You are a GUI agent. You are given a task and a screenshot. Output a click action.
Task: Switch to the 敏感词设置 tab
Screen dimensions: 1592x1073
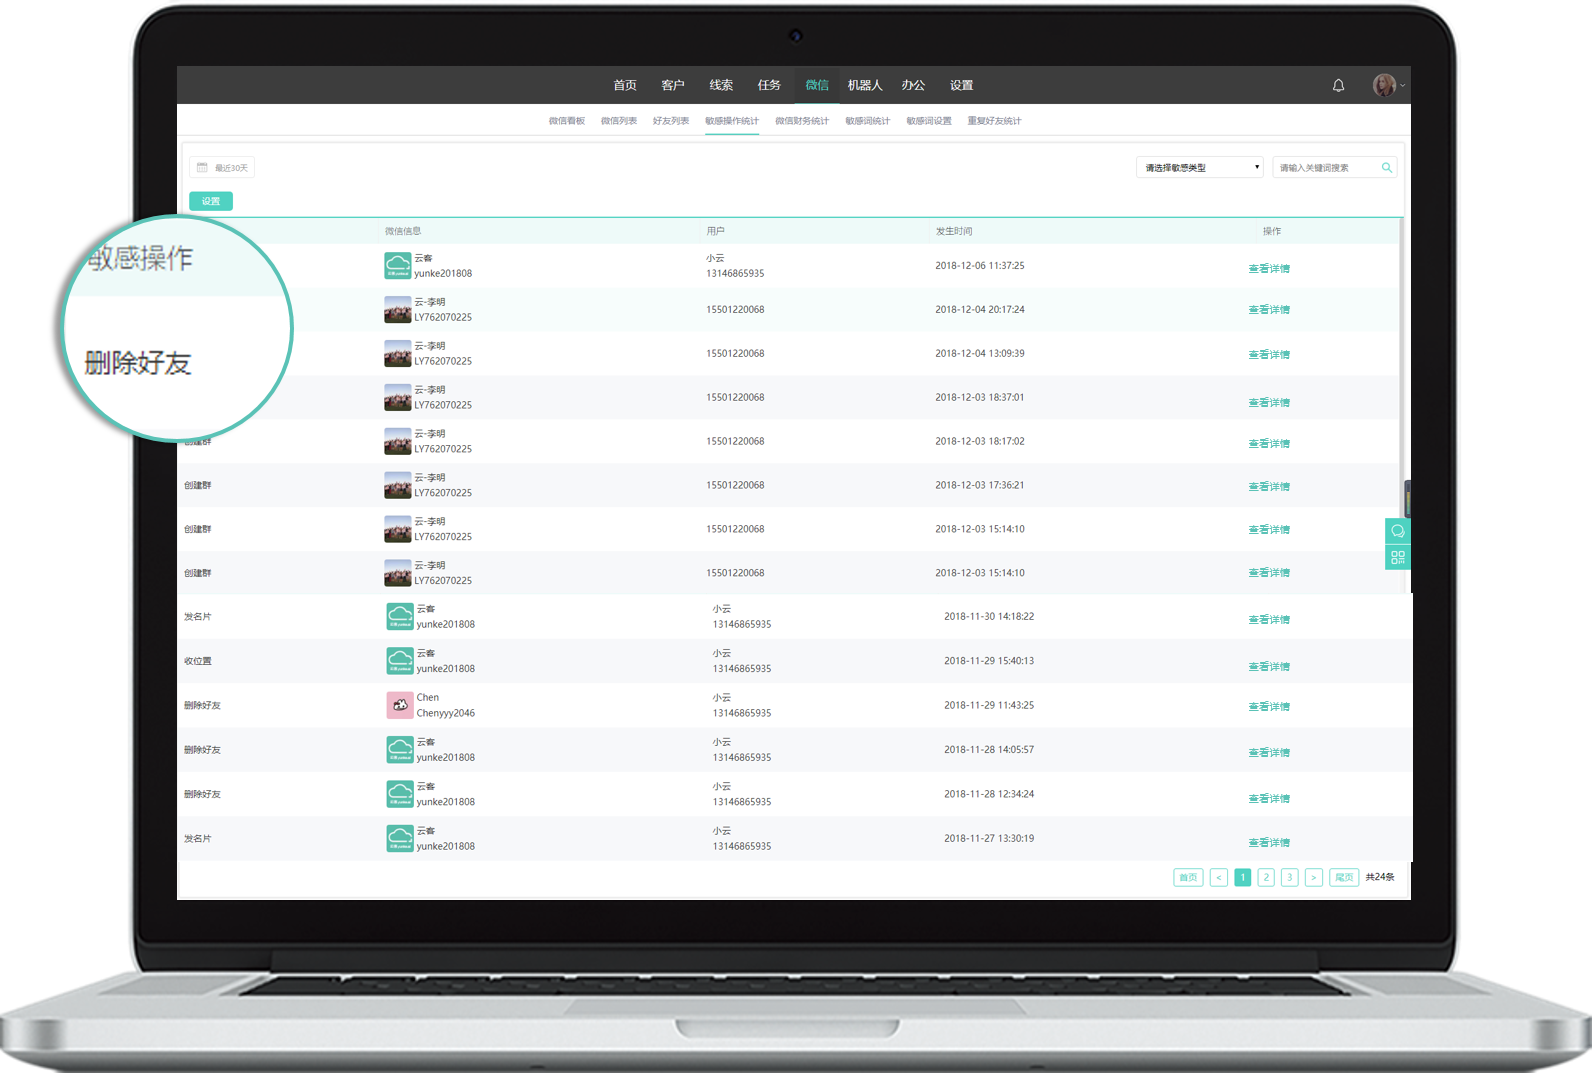(x=929, y=121)
